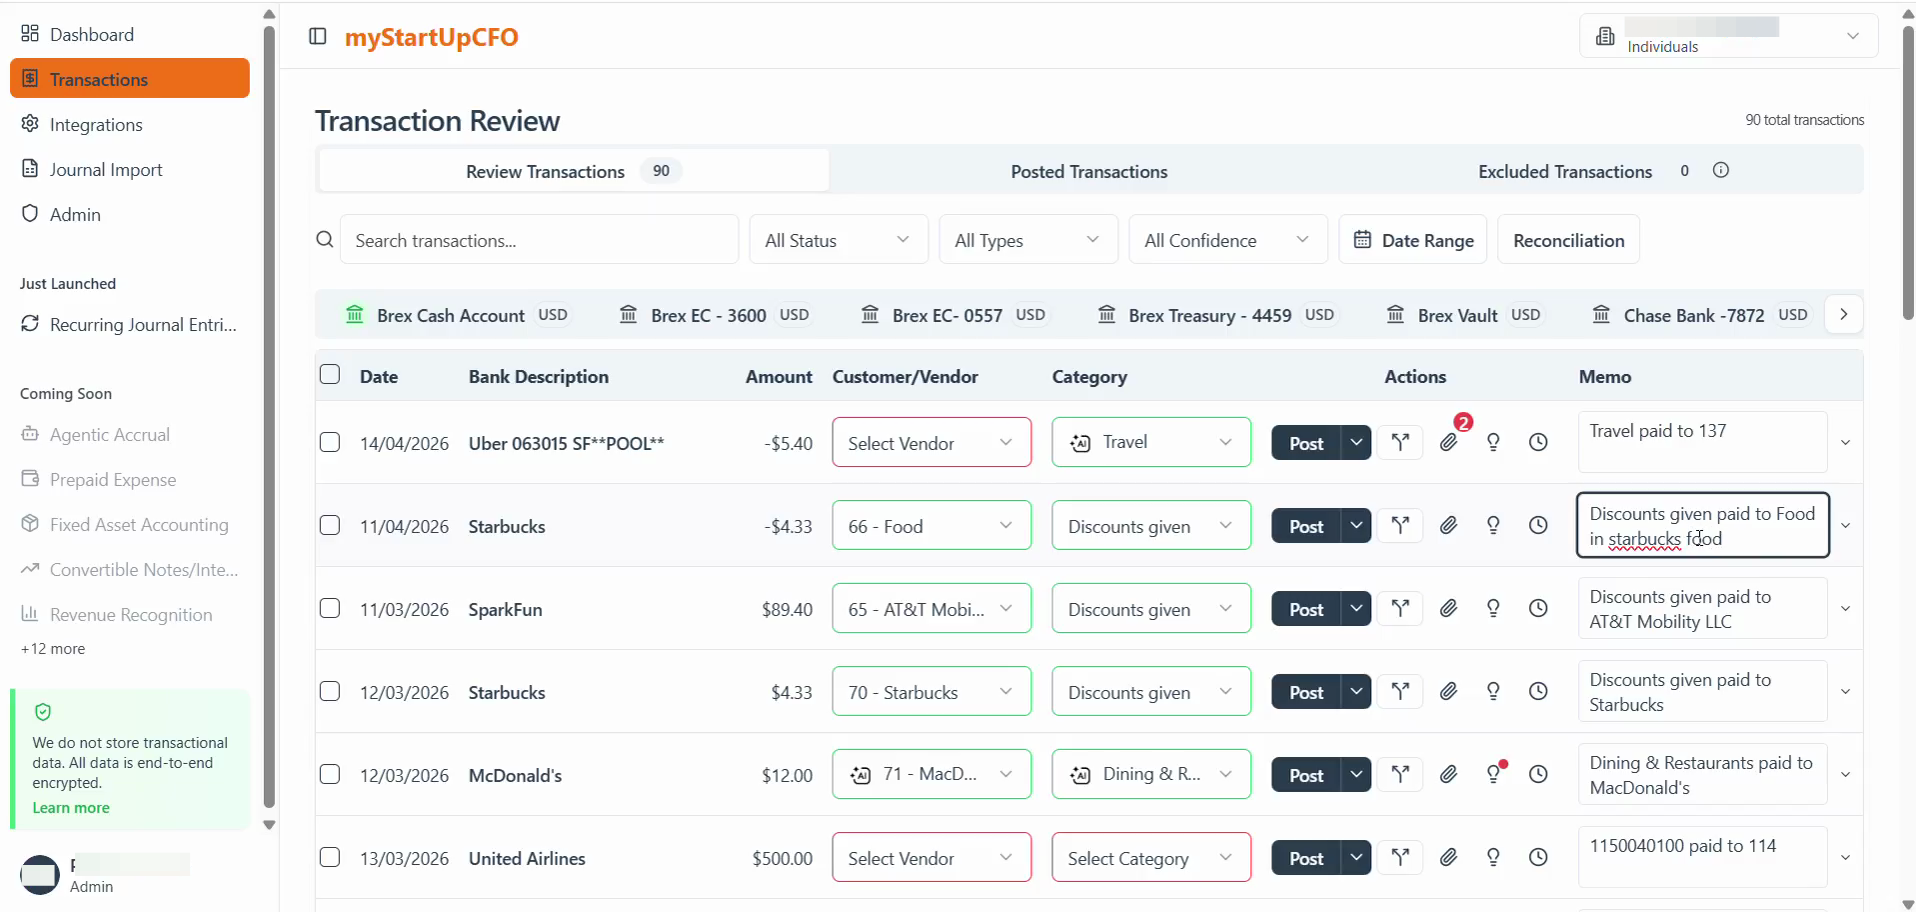Open Recurring Journal Entries in the sidebar

coord(130,324)
